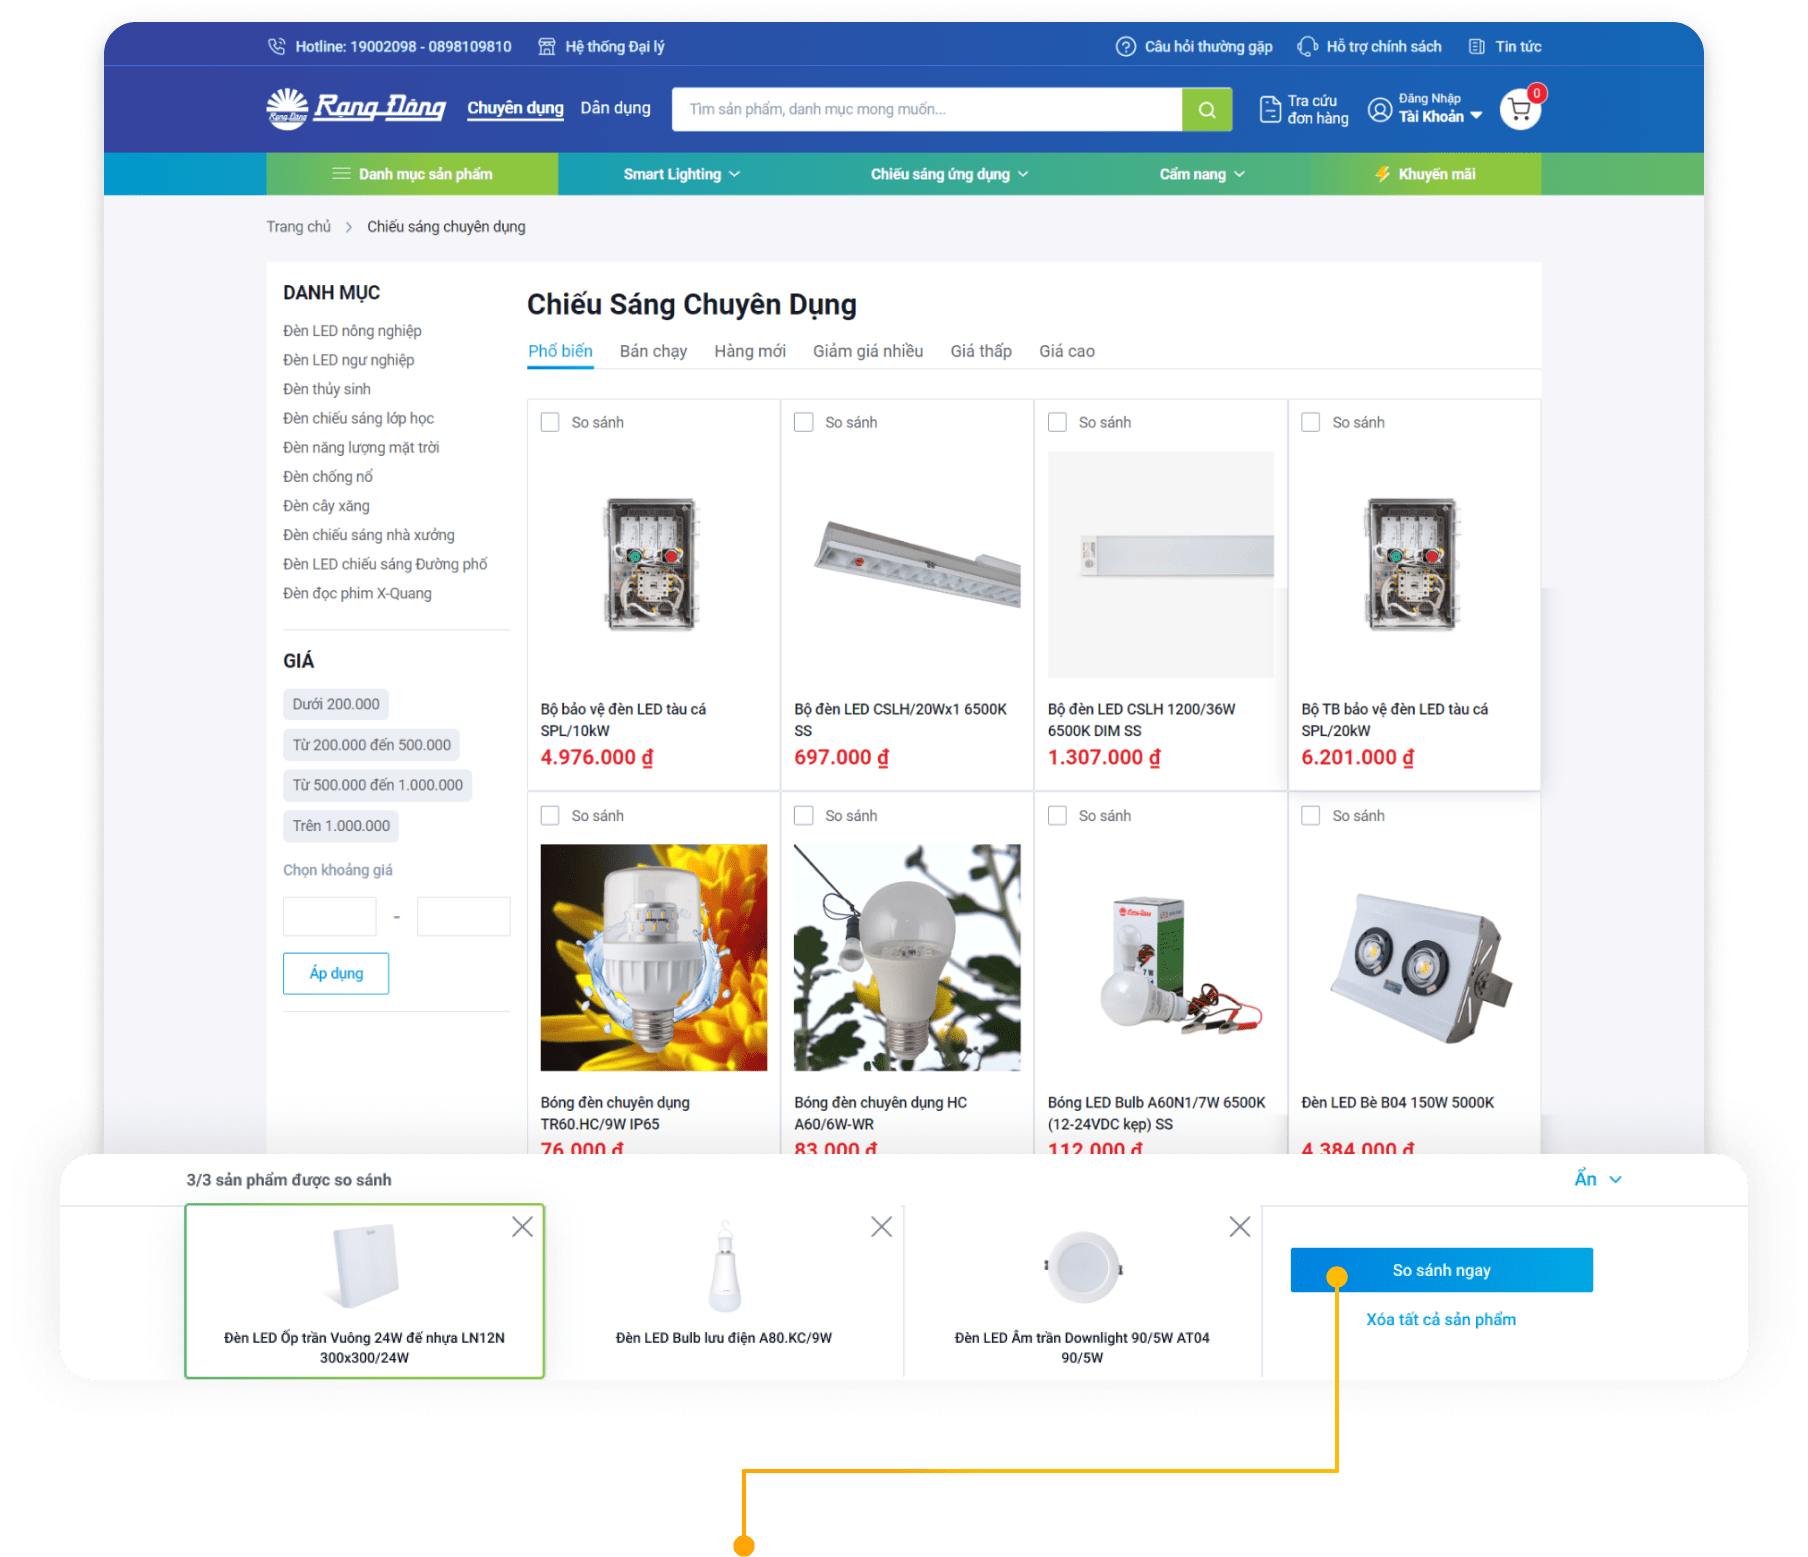Click the dealer system store icon
This screenshot has height=1557, width=1808.
[x=547, y=47]
